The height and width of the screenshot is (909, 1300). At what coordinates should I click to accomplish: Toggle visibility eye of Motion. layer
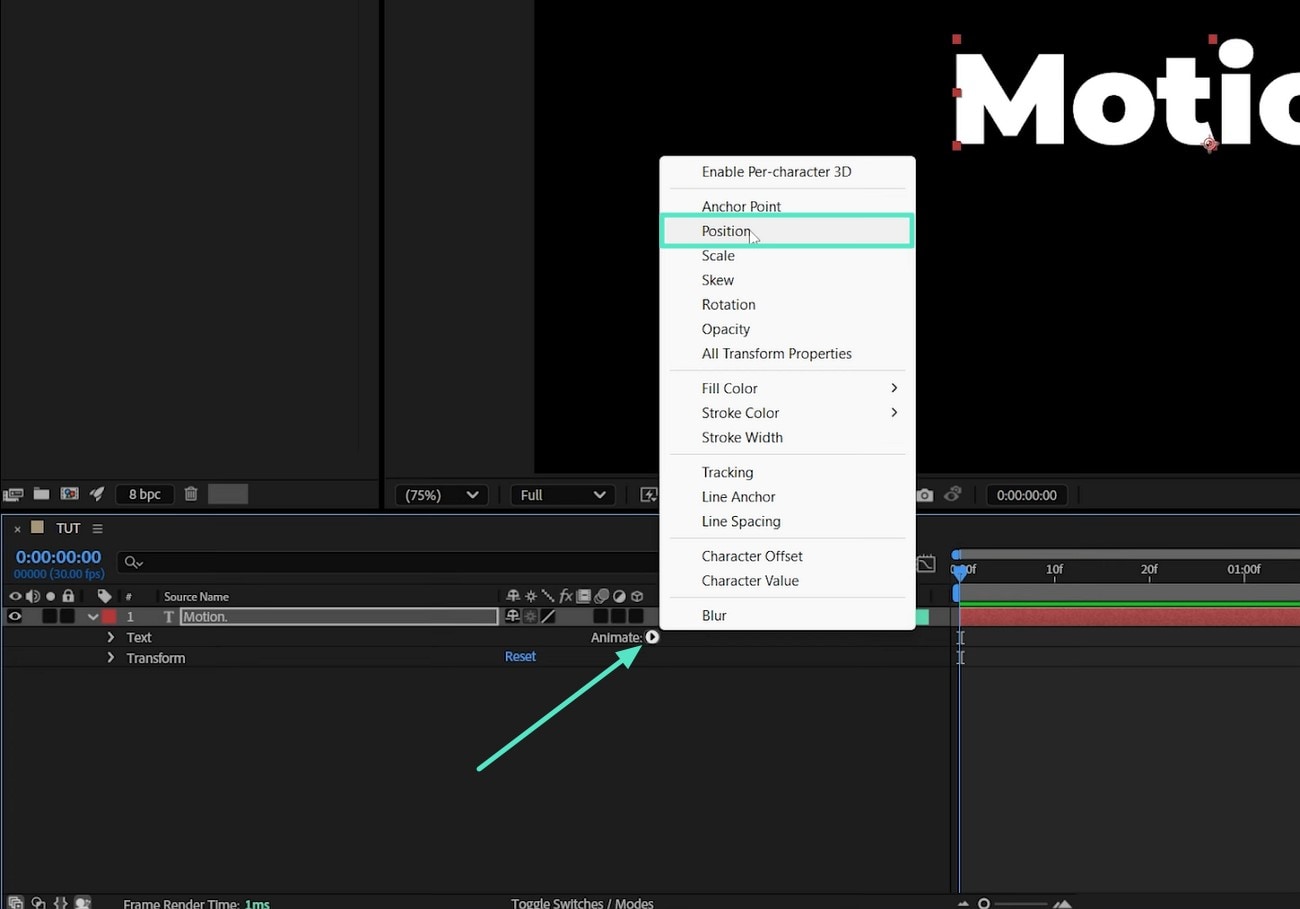tap(15, 617)
